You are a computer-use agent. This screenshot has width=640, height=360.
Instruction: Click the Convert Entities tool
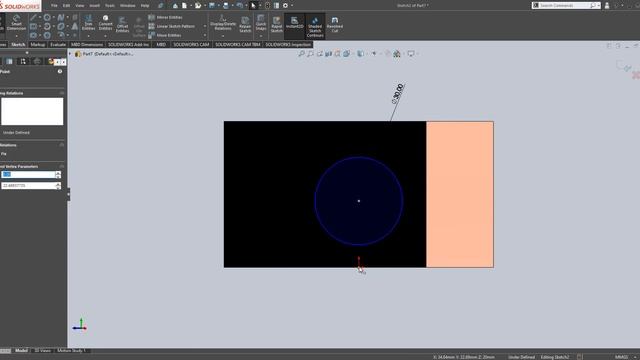pos(105,22)
